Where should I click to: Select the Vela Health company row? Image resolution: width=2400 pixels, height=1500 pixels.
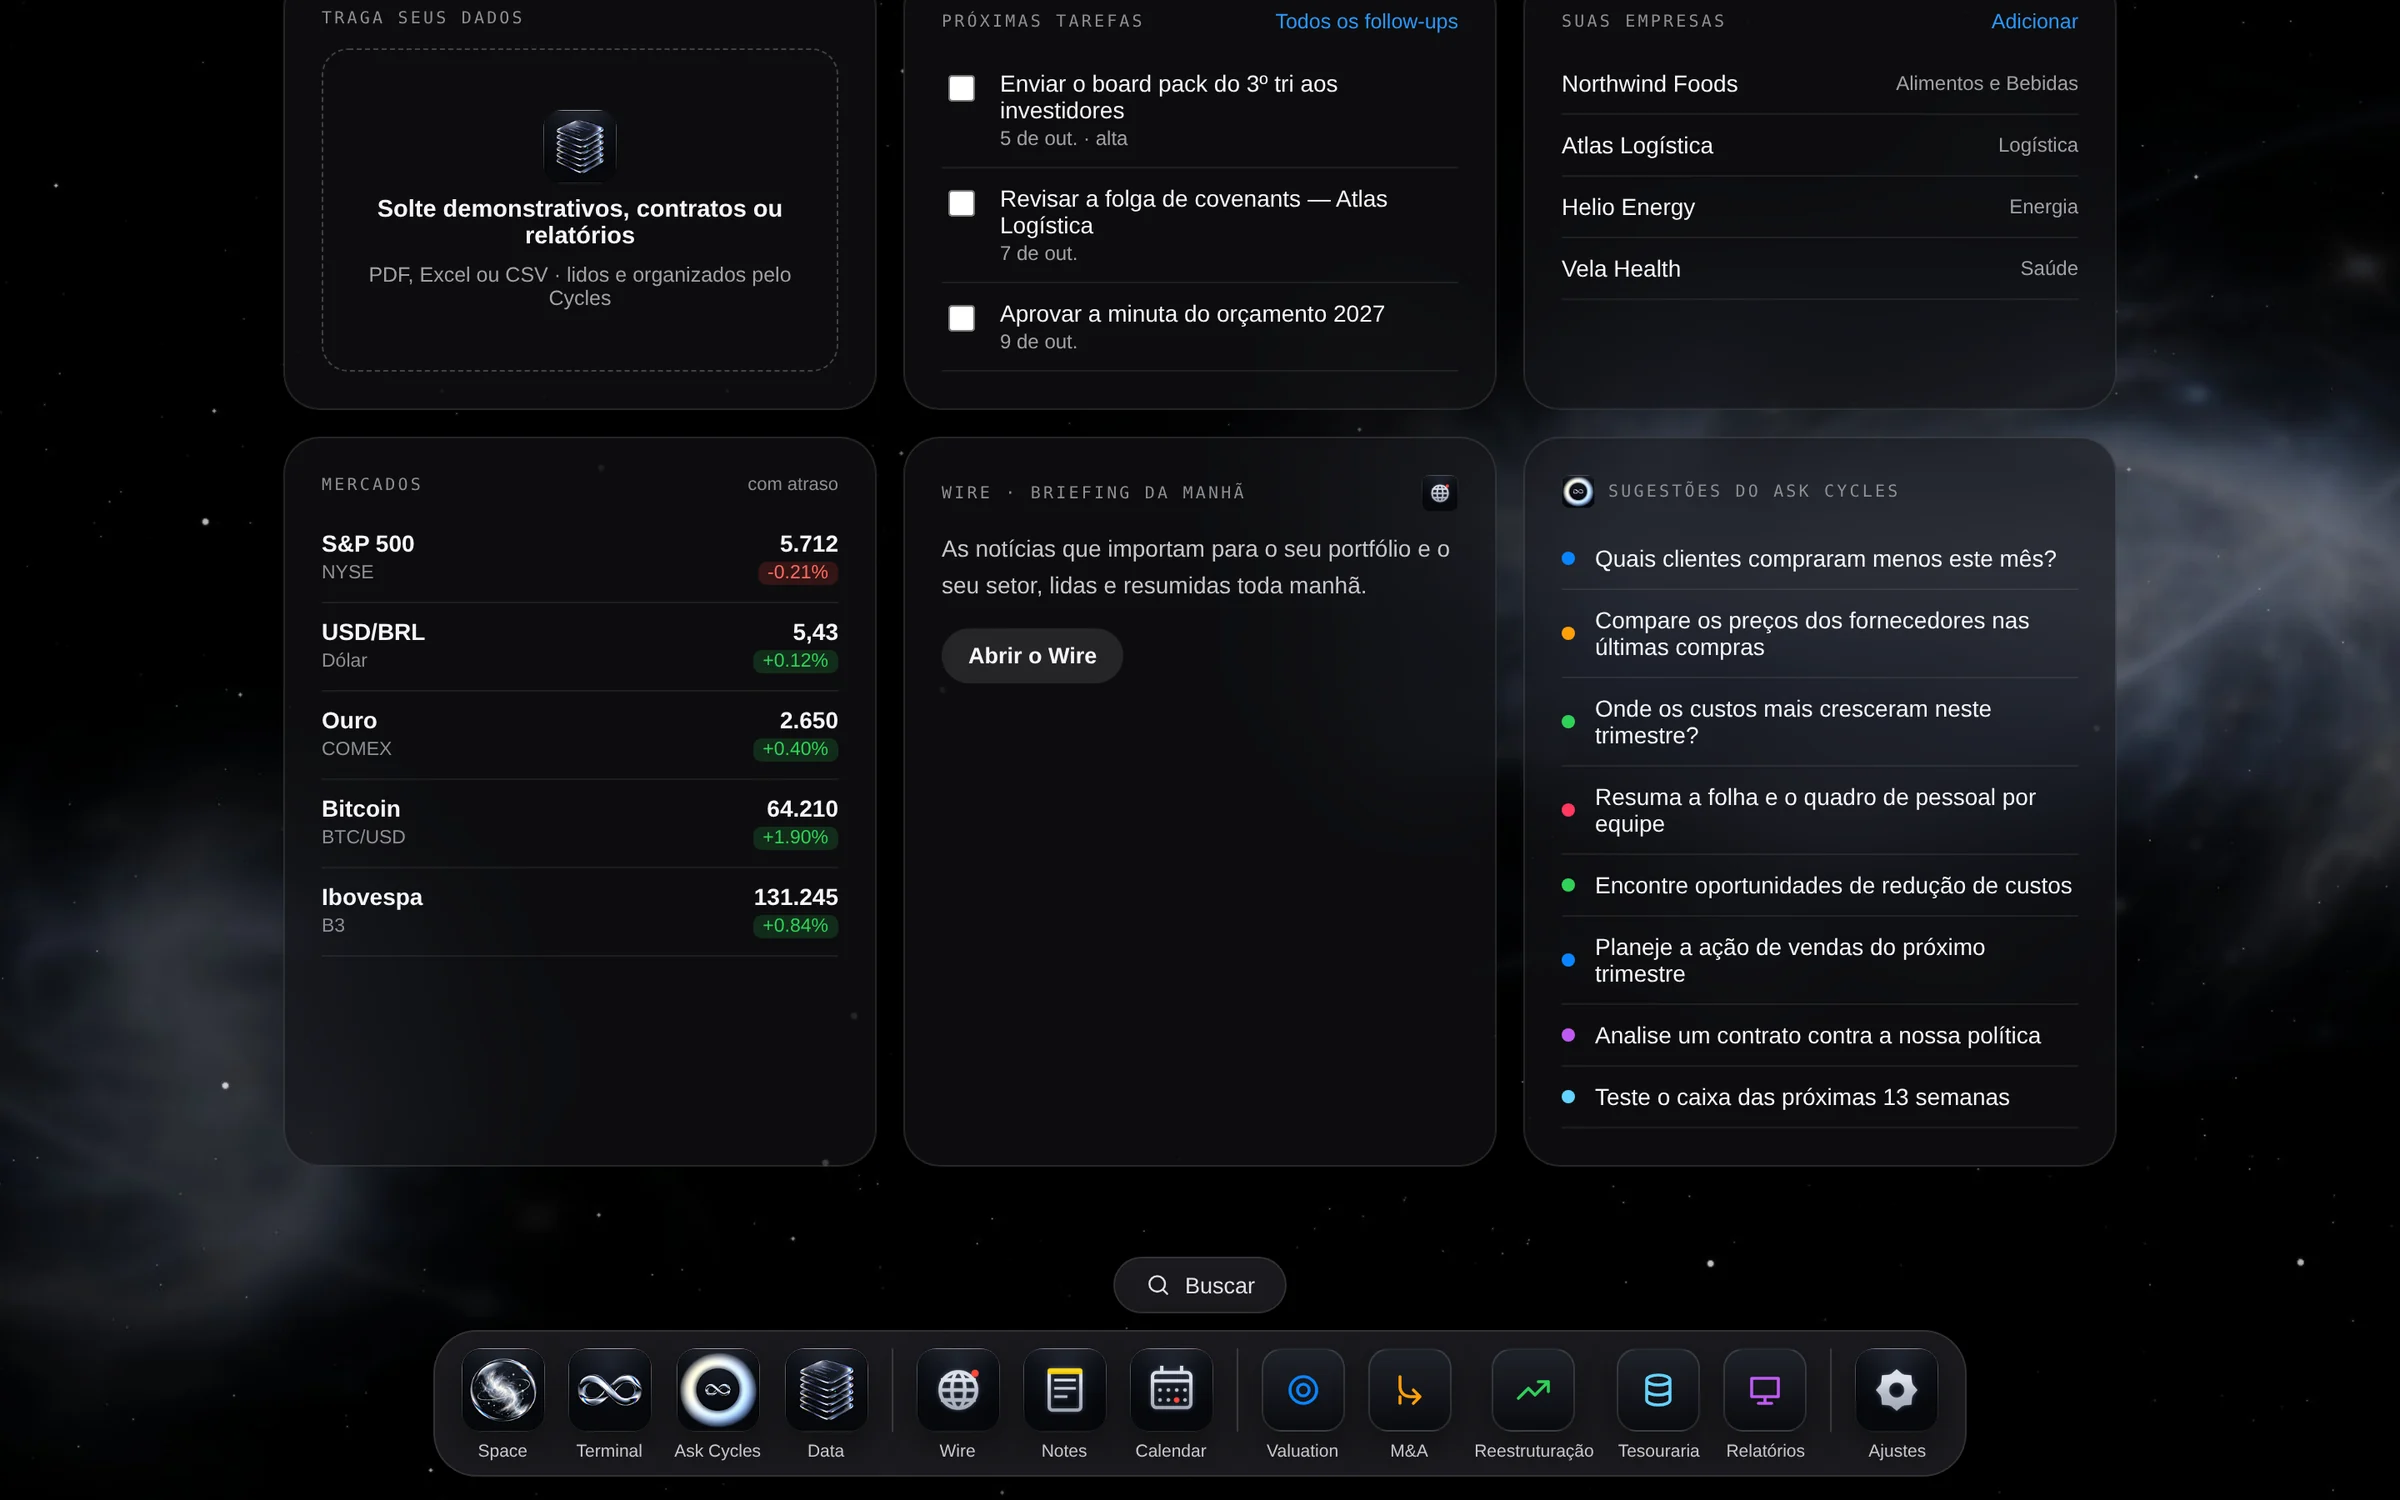1819,269
